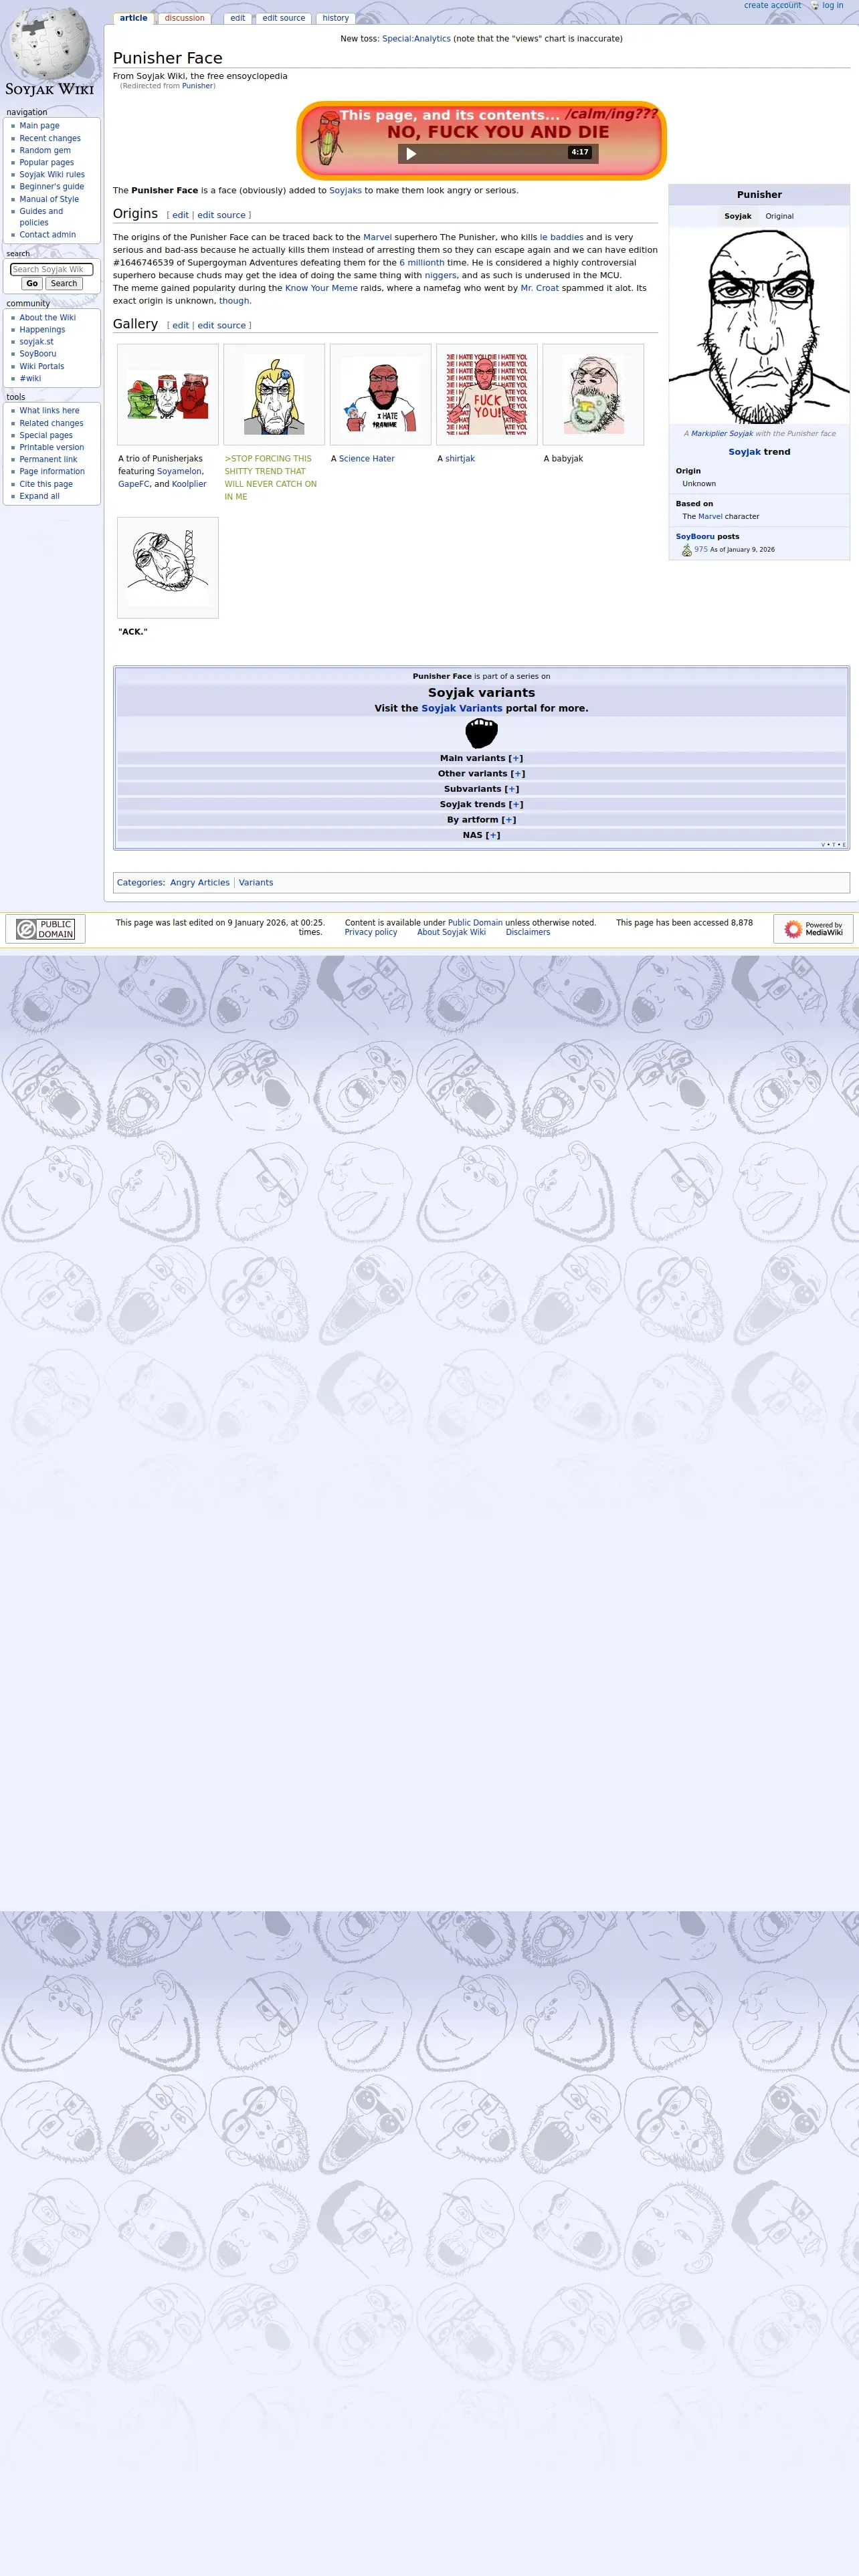859x2576 pixels.
Task: Open the shirtjak gallery thumbnail
Action: 487,394
